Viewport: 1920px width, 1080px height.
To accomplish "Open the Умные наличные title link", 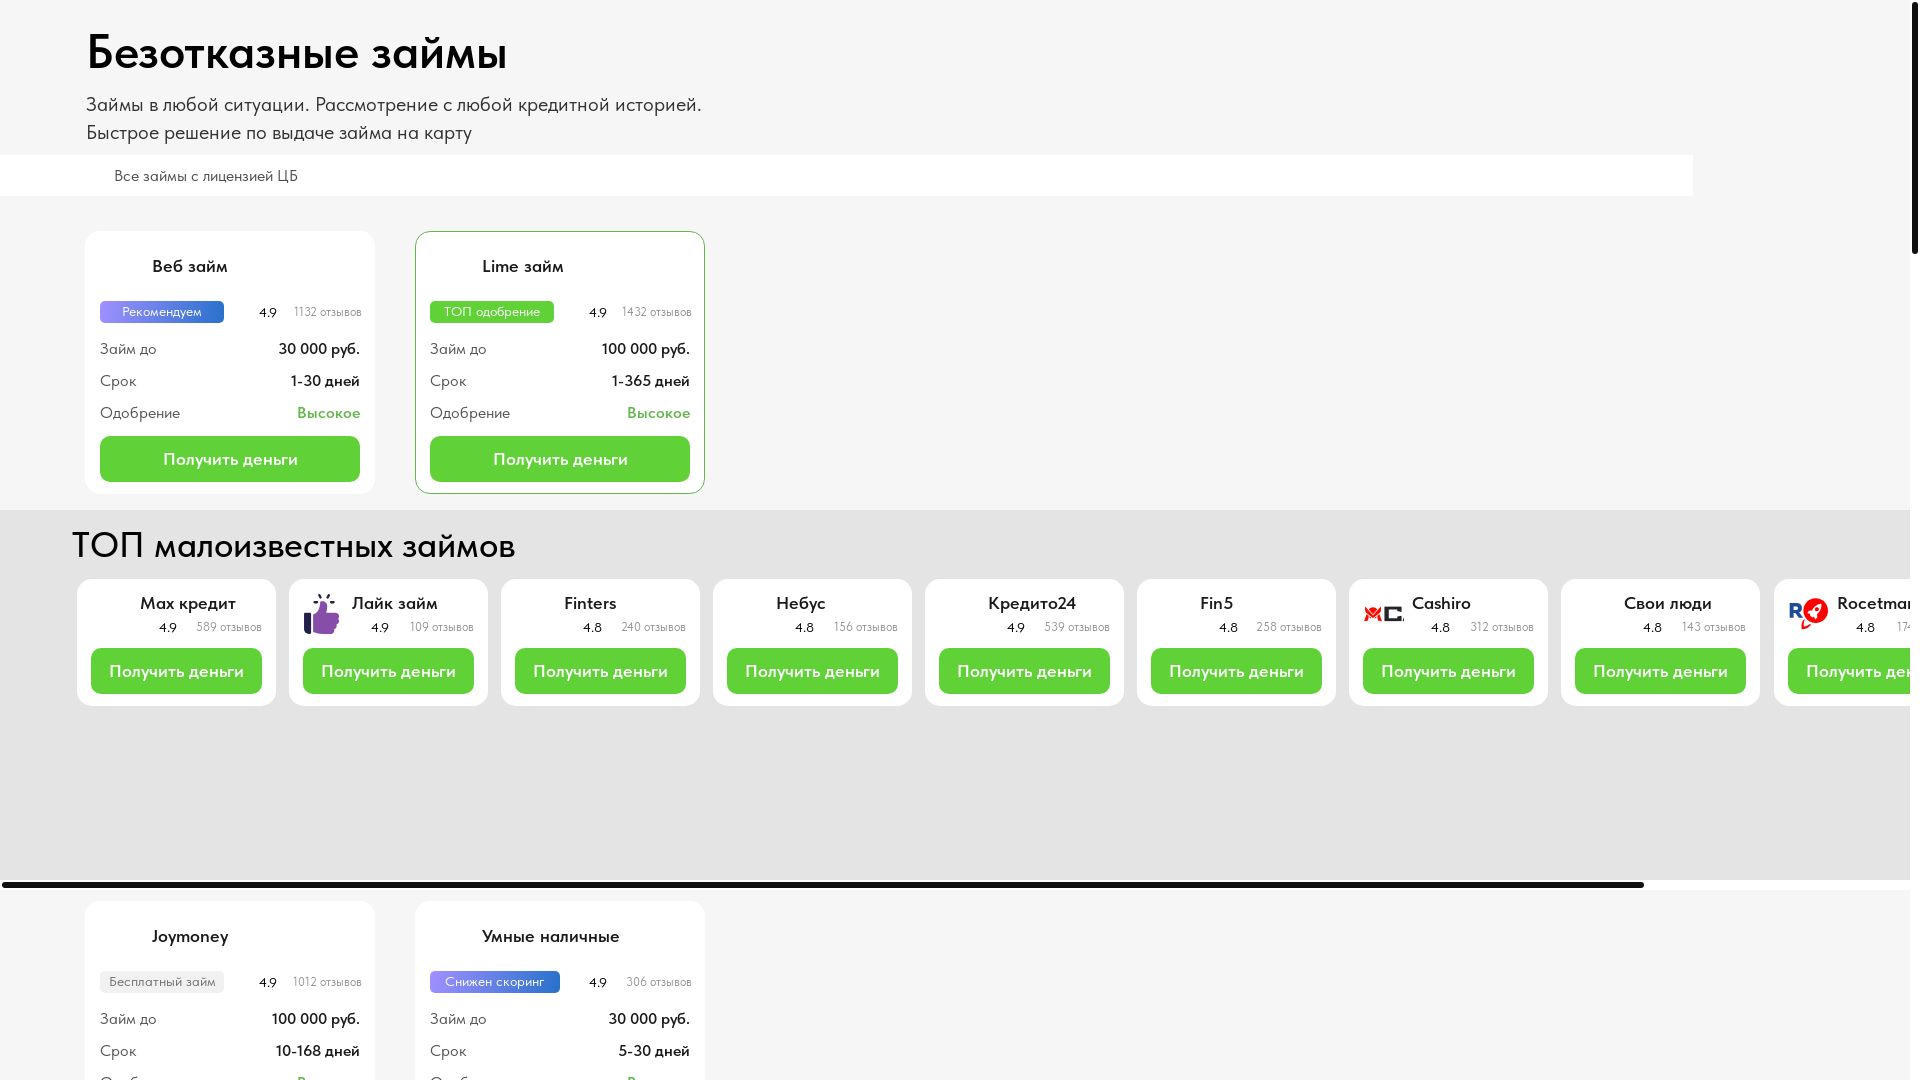I will (x=551, y=936).
